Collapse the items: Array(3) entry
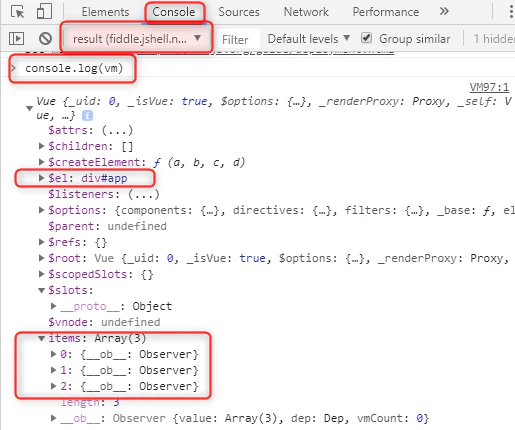The width and height of the screenshot is (515, 430). coord(41,338)
